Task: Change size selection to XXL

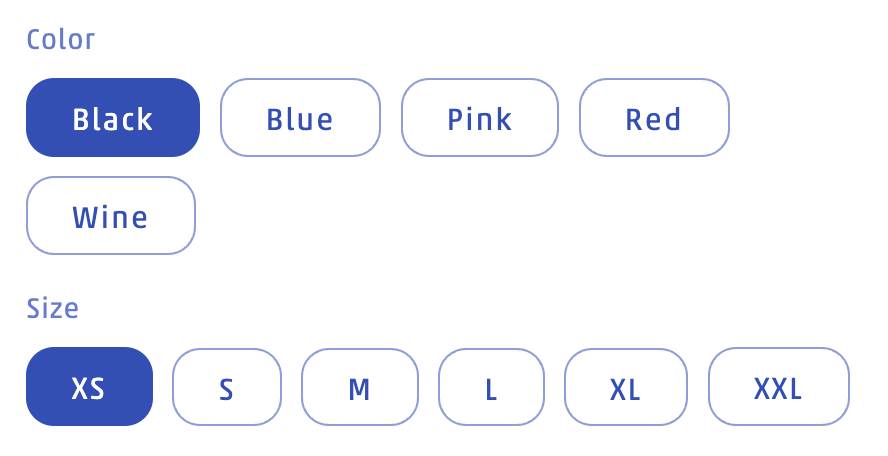Action: click(x=778, y=387)
